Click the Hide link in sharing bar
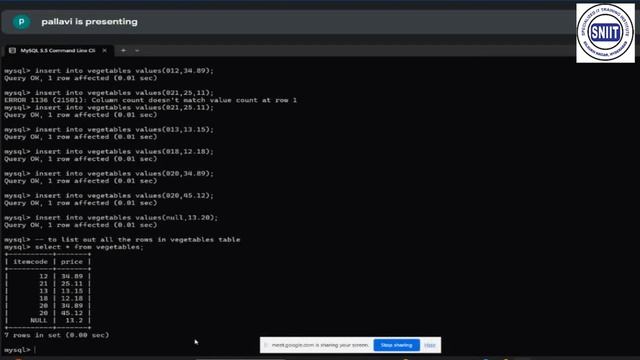Image resolution: width=640 pixels, height=360 pixels. click(430, 345)
